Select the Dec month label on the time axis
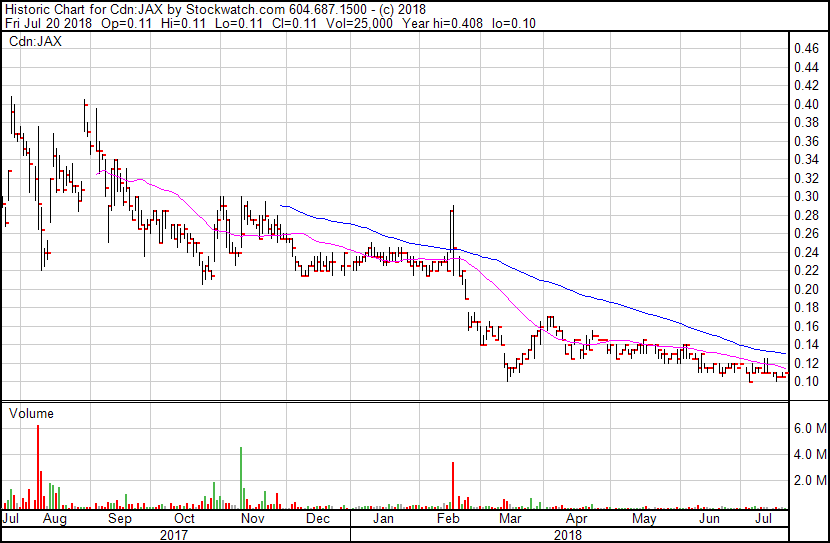 tap(318, 520)
